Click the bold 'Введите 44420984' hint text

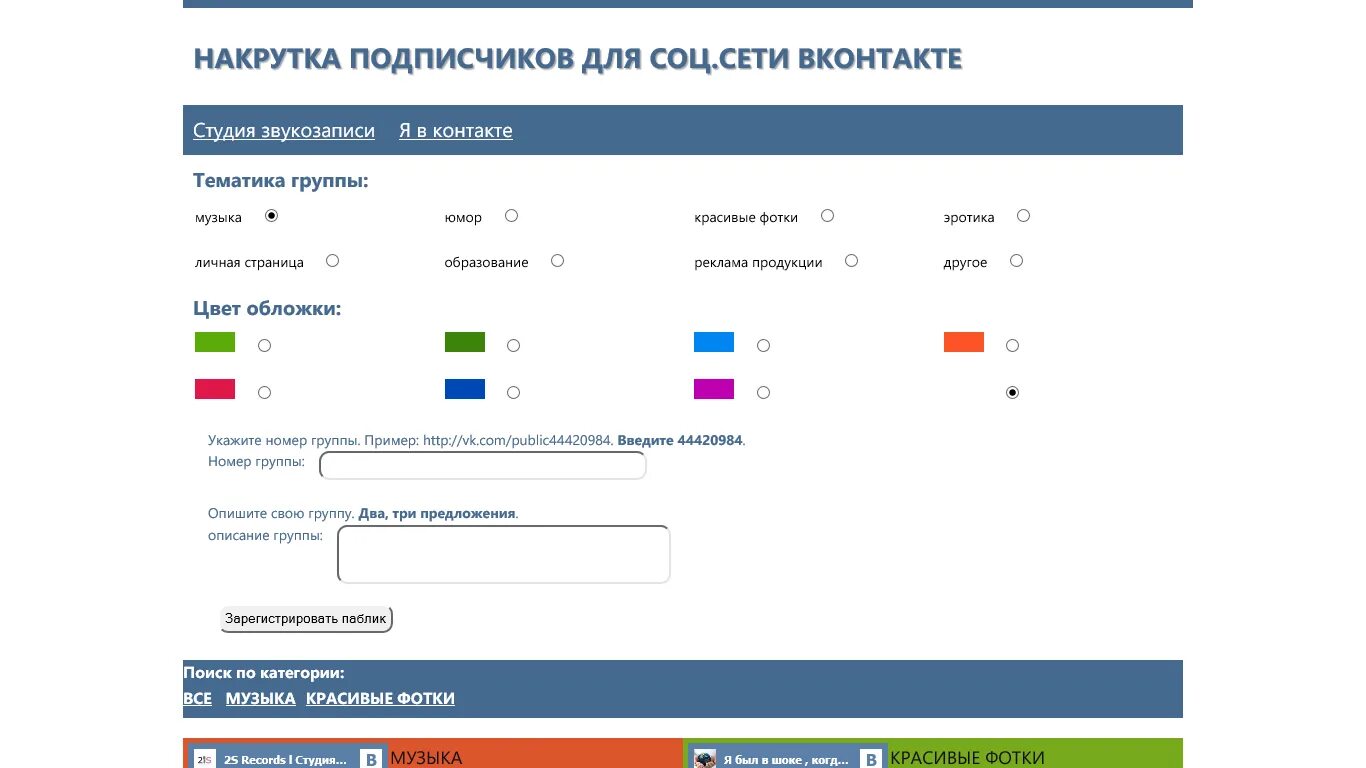(680, 440)
